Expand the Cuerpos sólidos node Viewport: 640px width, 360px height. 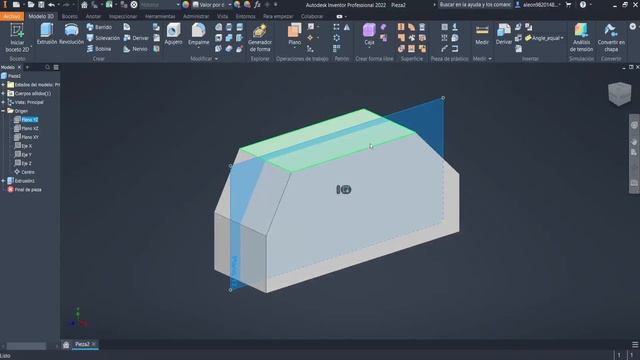click(3, 93)
